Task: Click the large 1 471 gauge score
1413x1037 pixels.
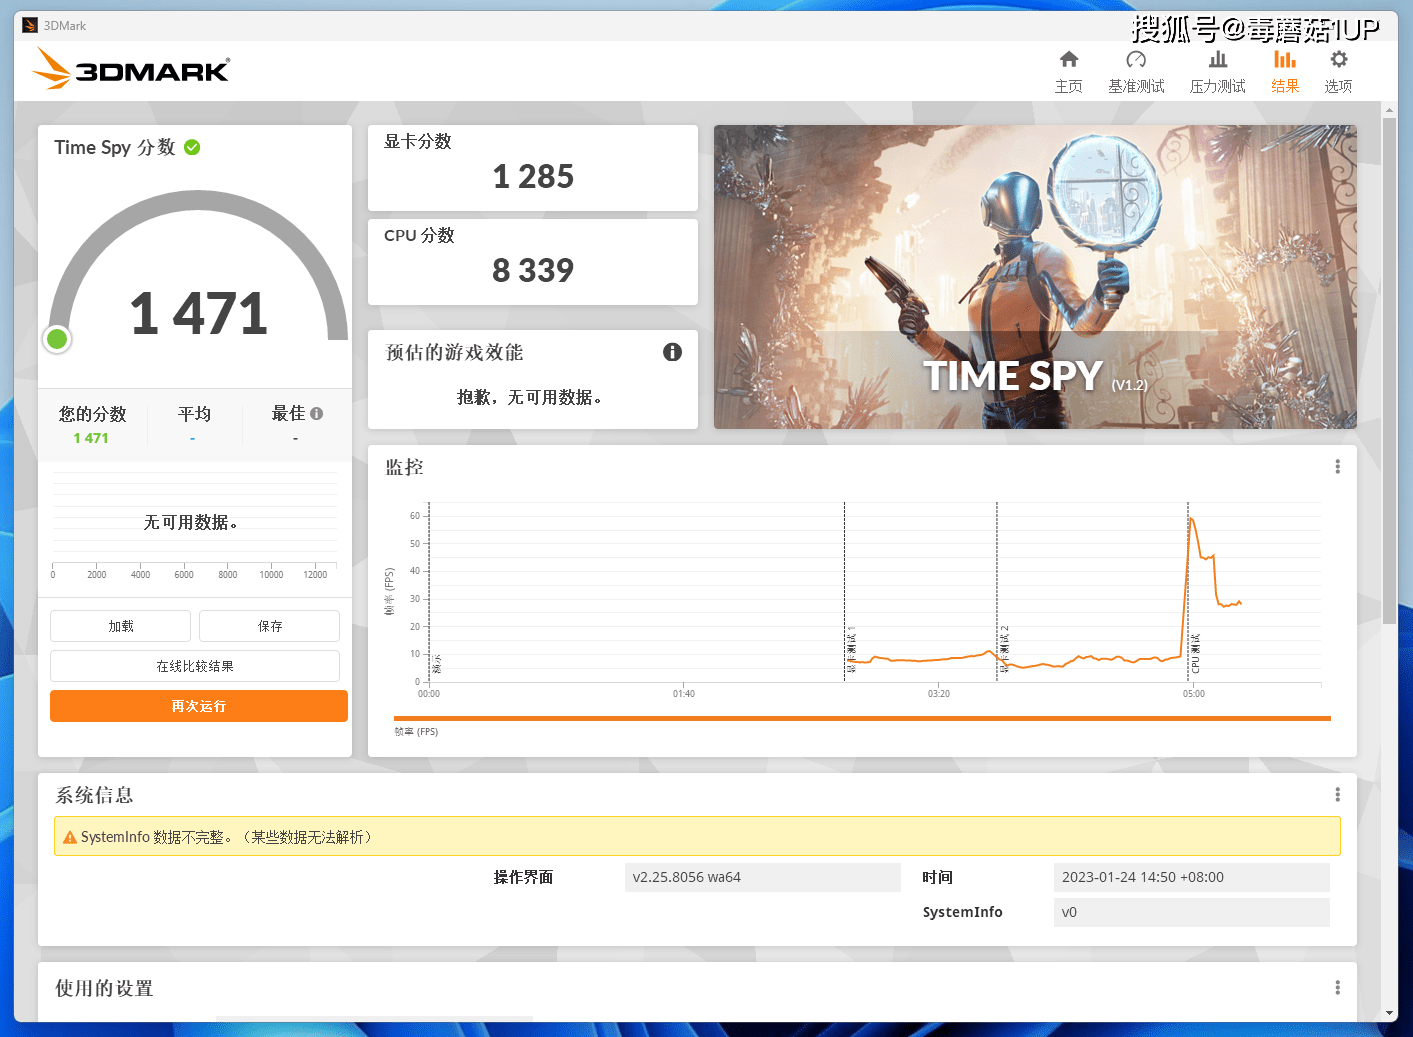Action: [x=199, y=313]
